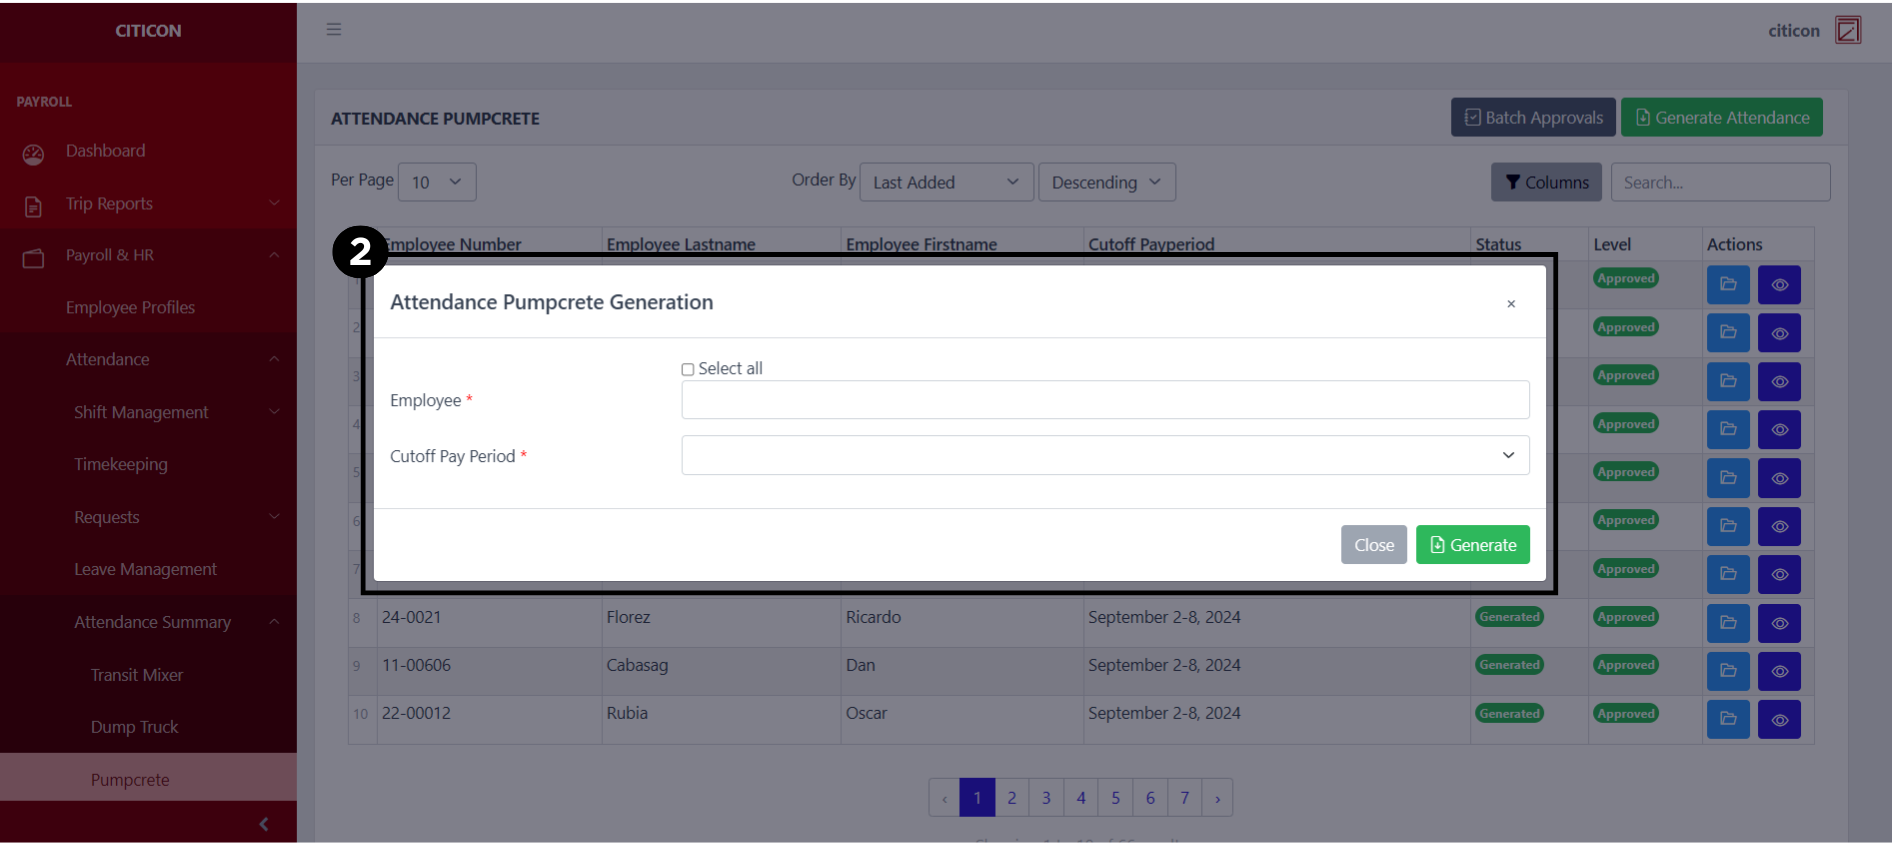1892x845 pixels.
Task: Open folder icon for Cabasag row
Action: (1727, 671)
